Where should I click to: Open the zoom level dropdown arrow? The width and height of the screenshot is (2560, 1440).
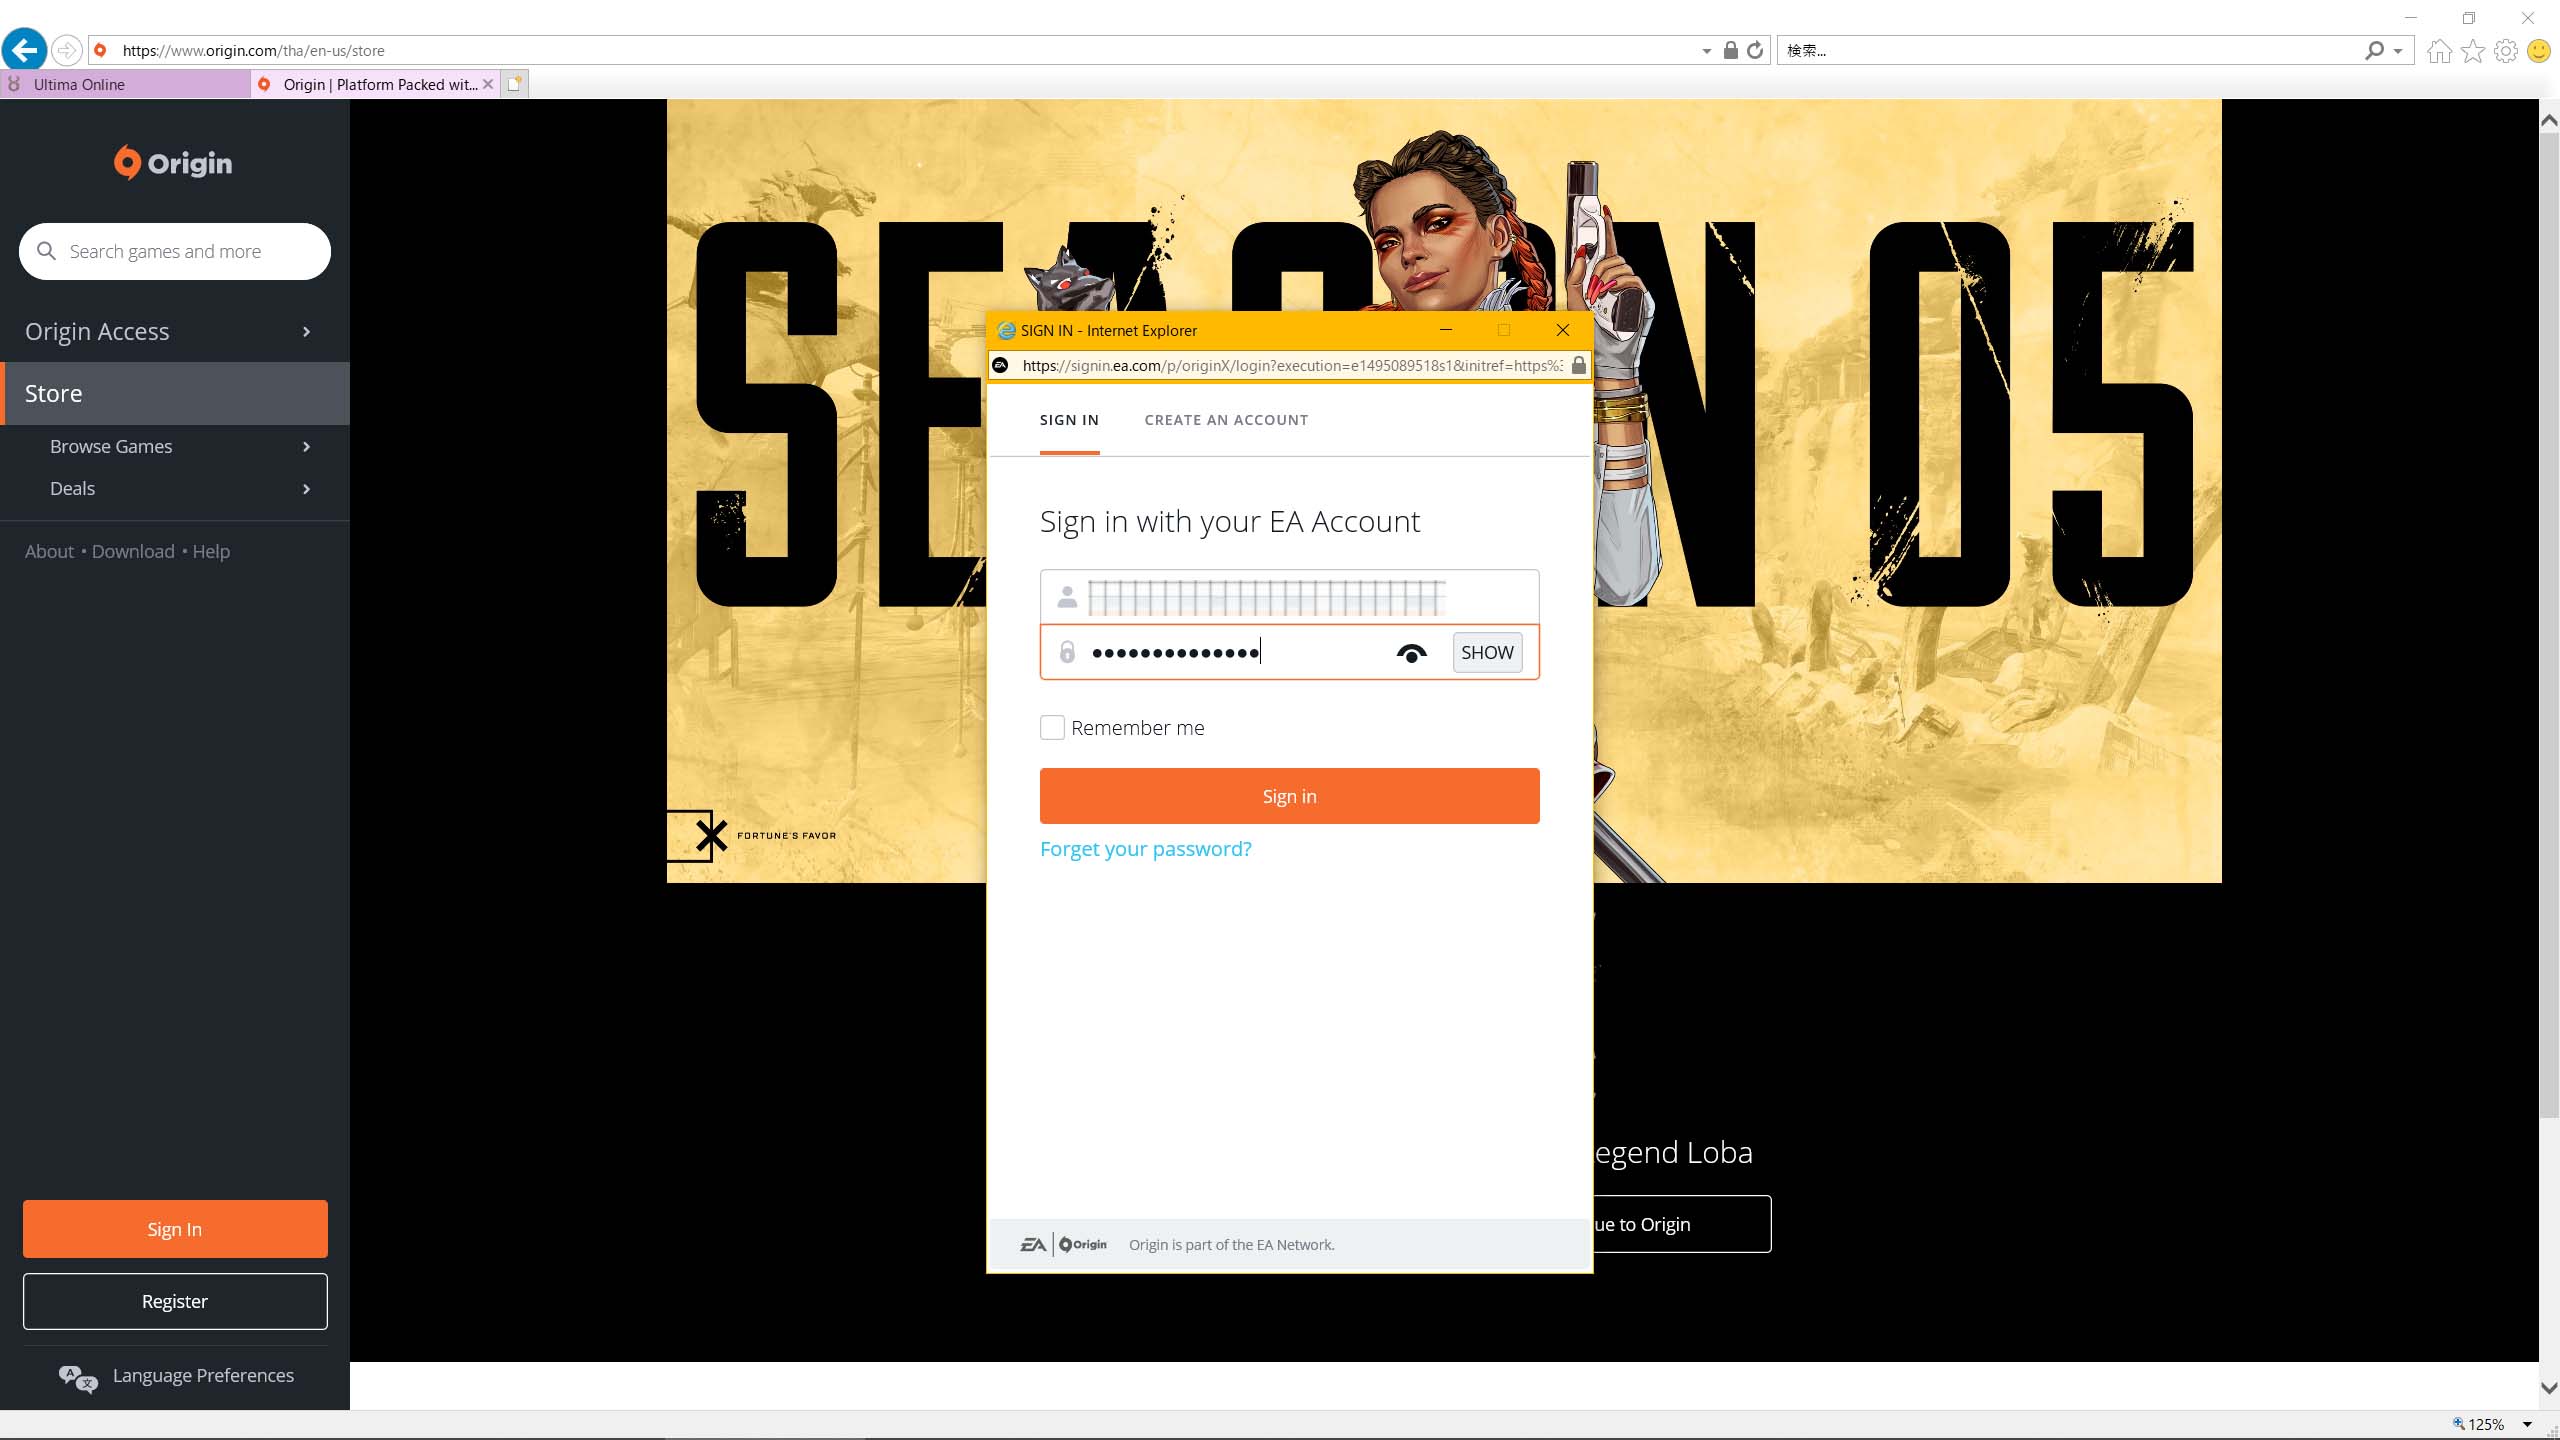pyautogui.click(x=2527, y=1424)
